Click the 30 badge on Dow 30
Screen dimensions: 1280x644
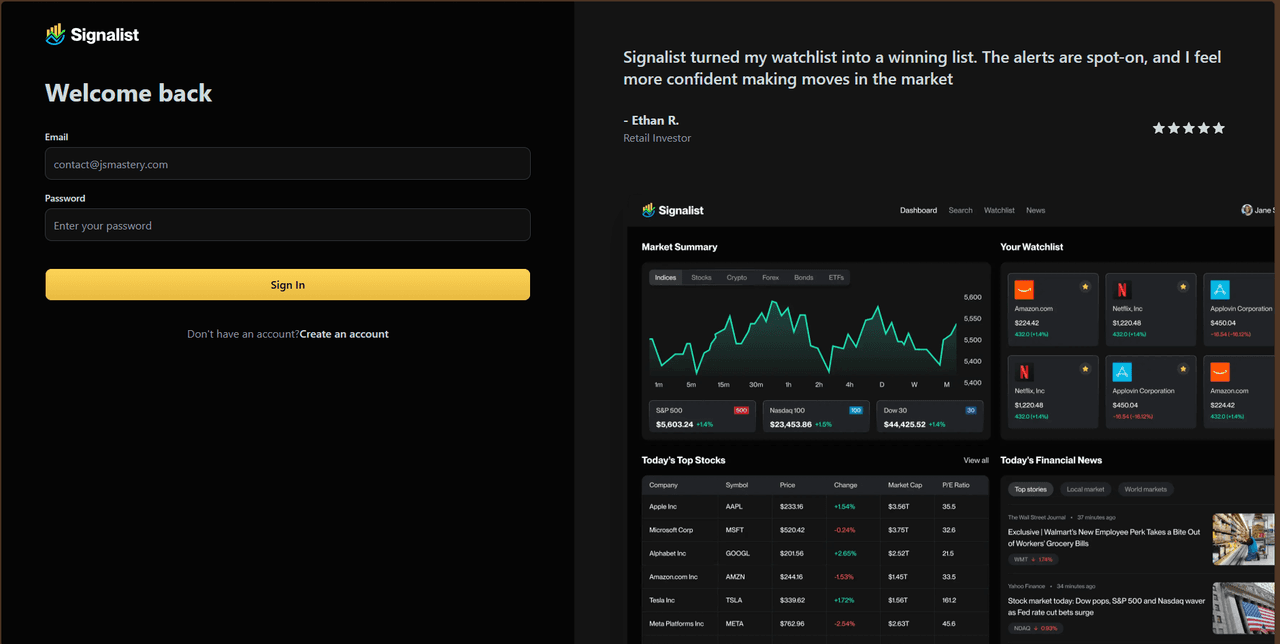pyautogui.click(x=971, y=410)
